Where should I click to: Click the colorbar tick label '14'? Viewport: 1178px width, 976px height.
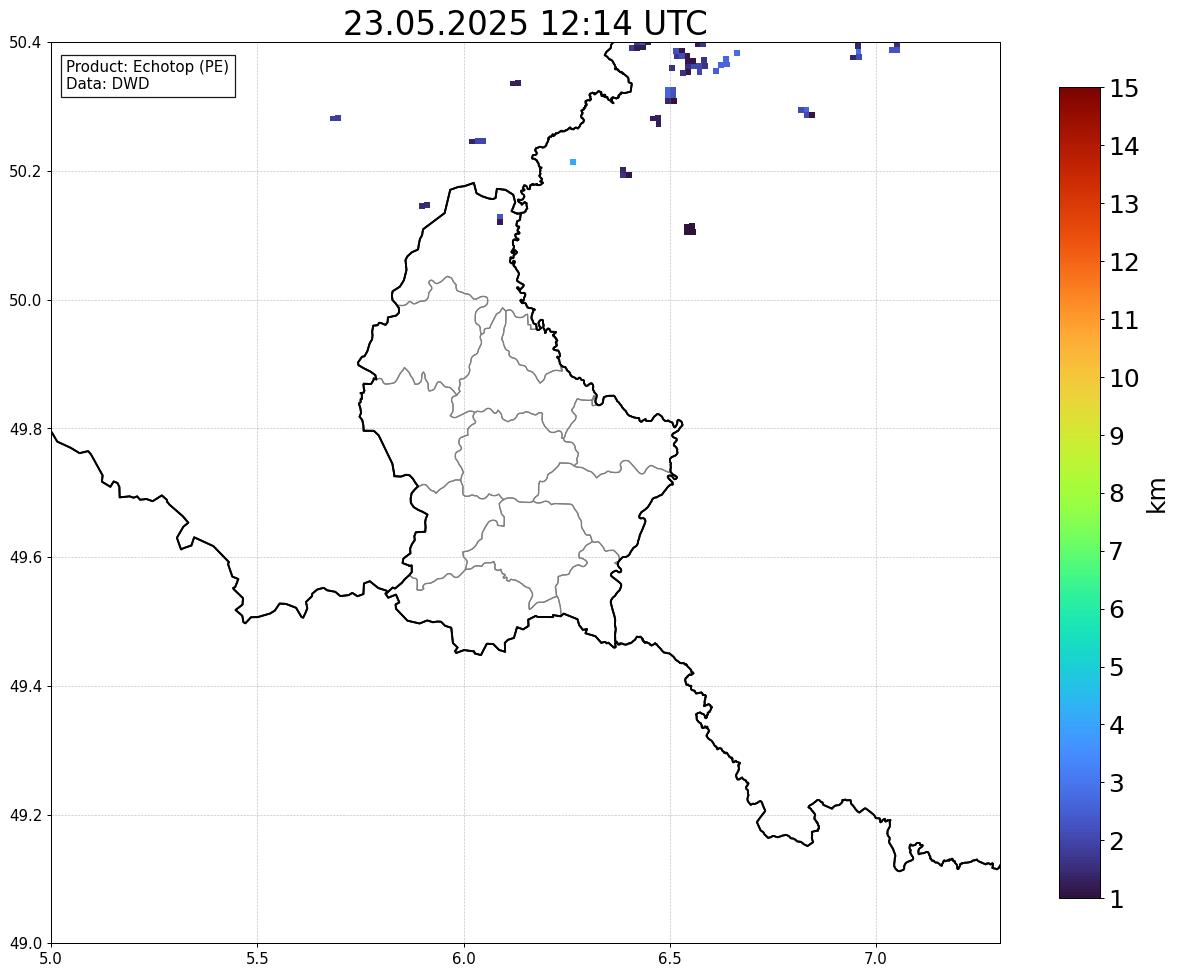click(x=1124, y=147)
